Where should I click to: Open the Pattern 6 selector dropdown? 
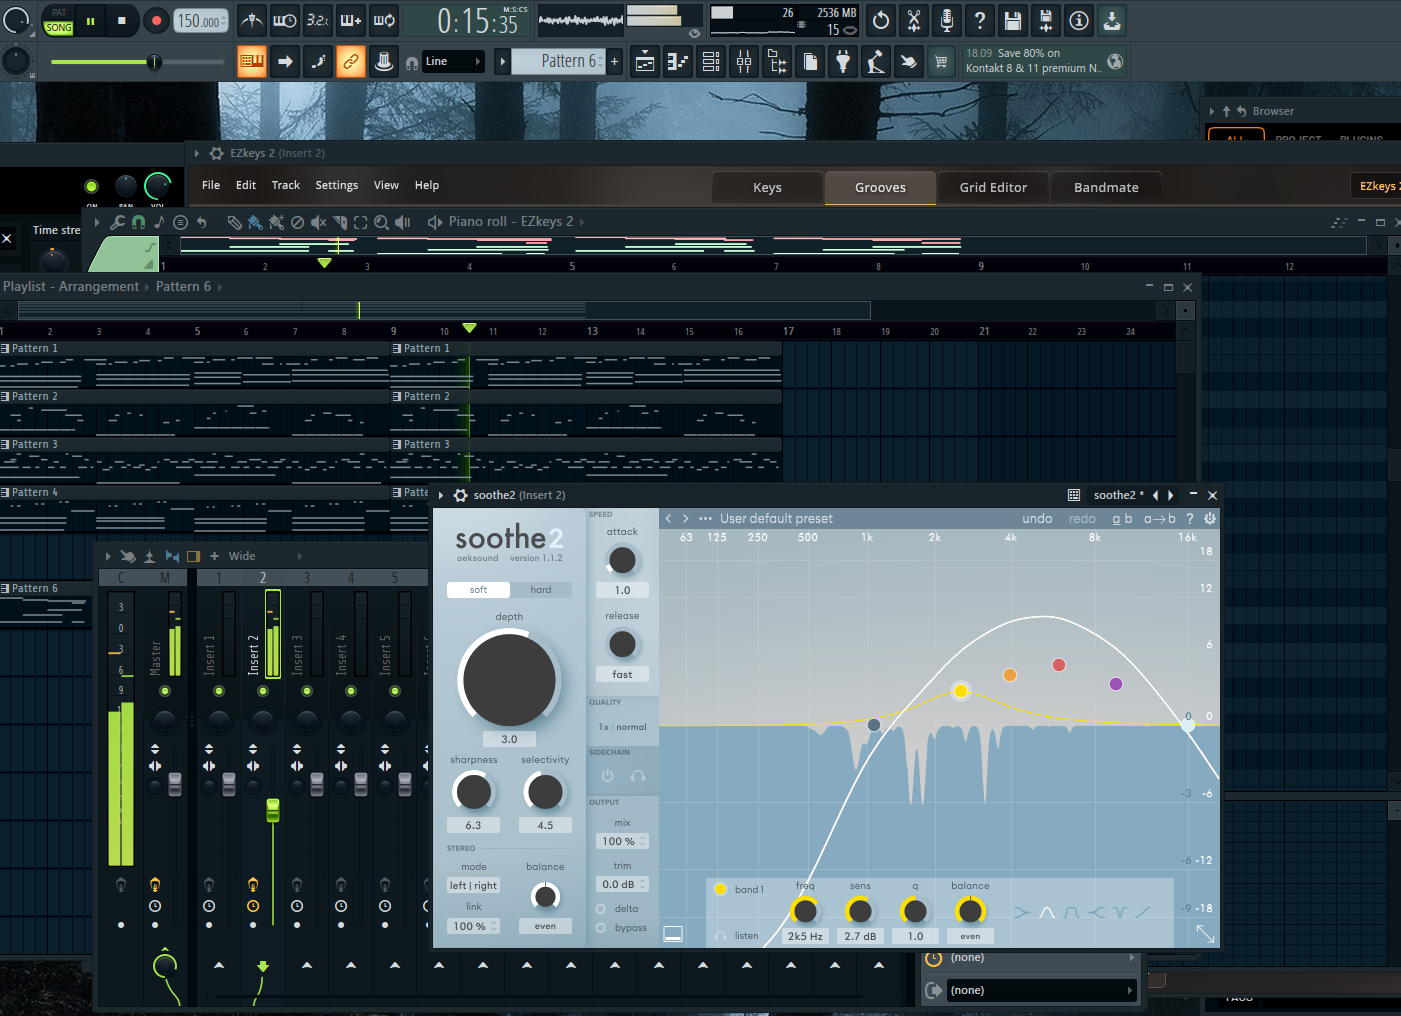558,62
